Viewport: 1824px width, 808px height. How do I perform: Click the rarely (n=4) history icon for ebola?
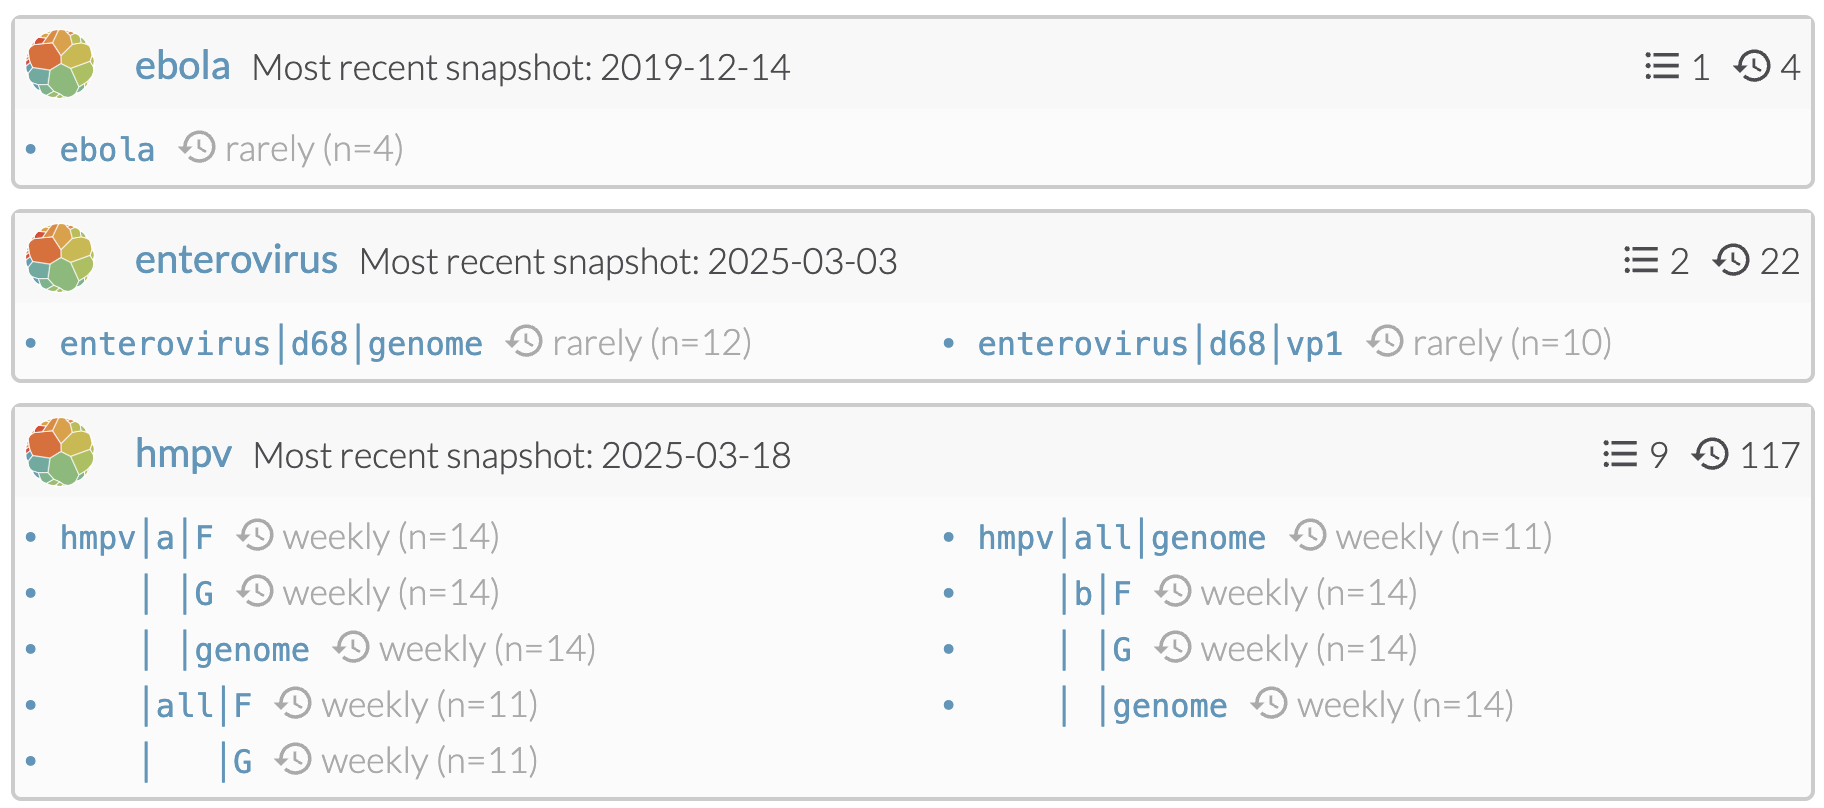(x=197, y=148)
